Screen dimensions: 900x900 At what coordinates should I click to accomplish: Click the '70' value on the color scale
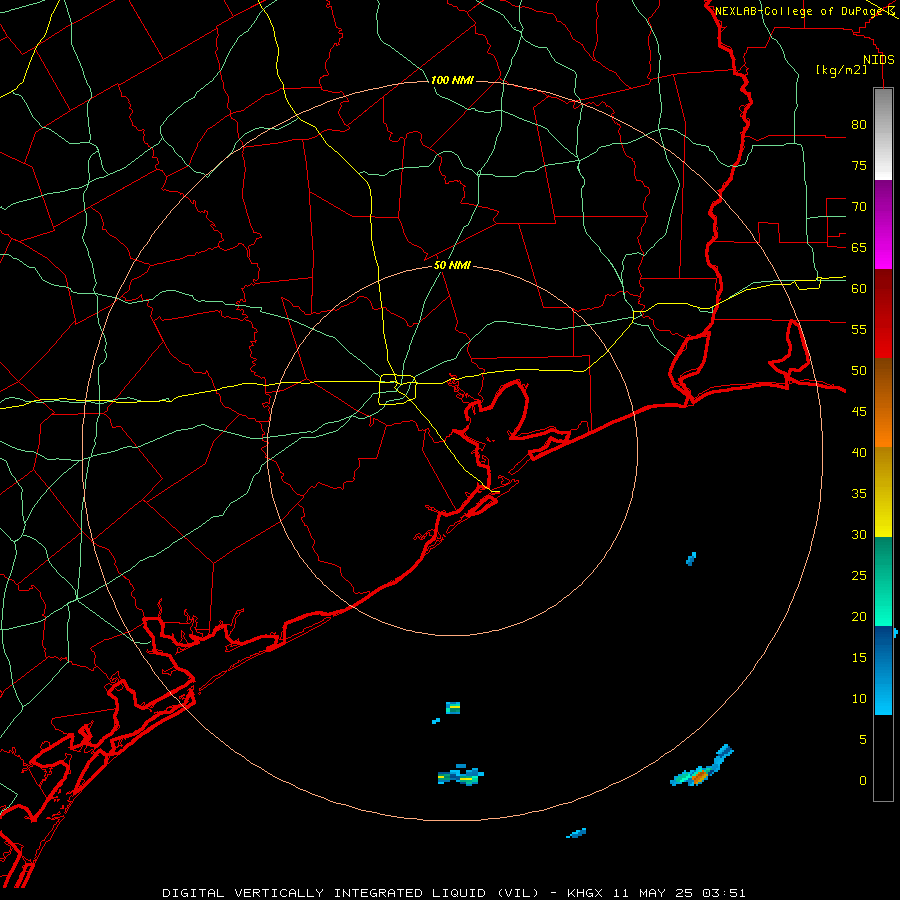(x=859, y=207)
